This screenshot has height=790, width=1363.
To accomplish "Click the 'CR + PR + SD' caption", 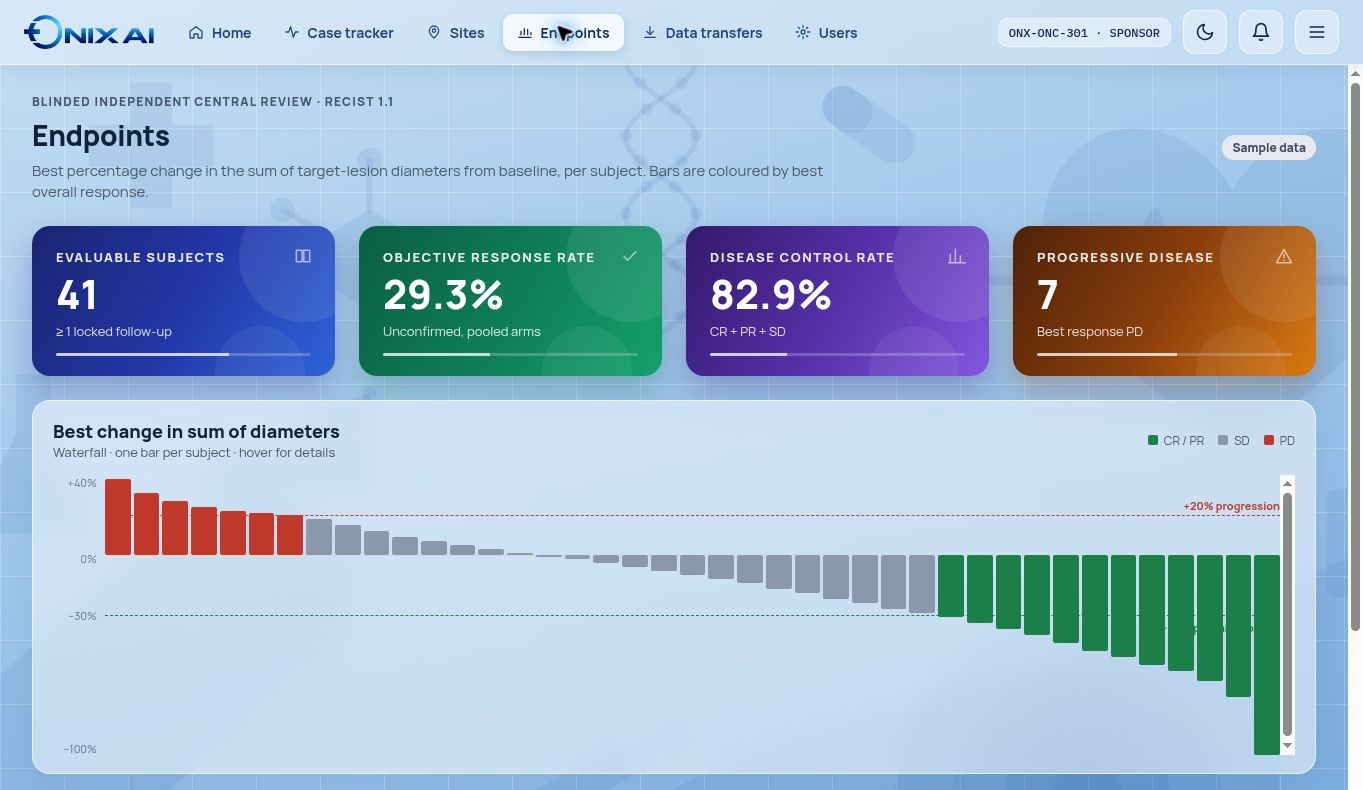I will click(x=747, y=331).
